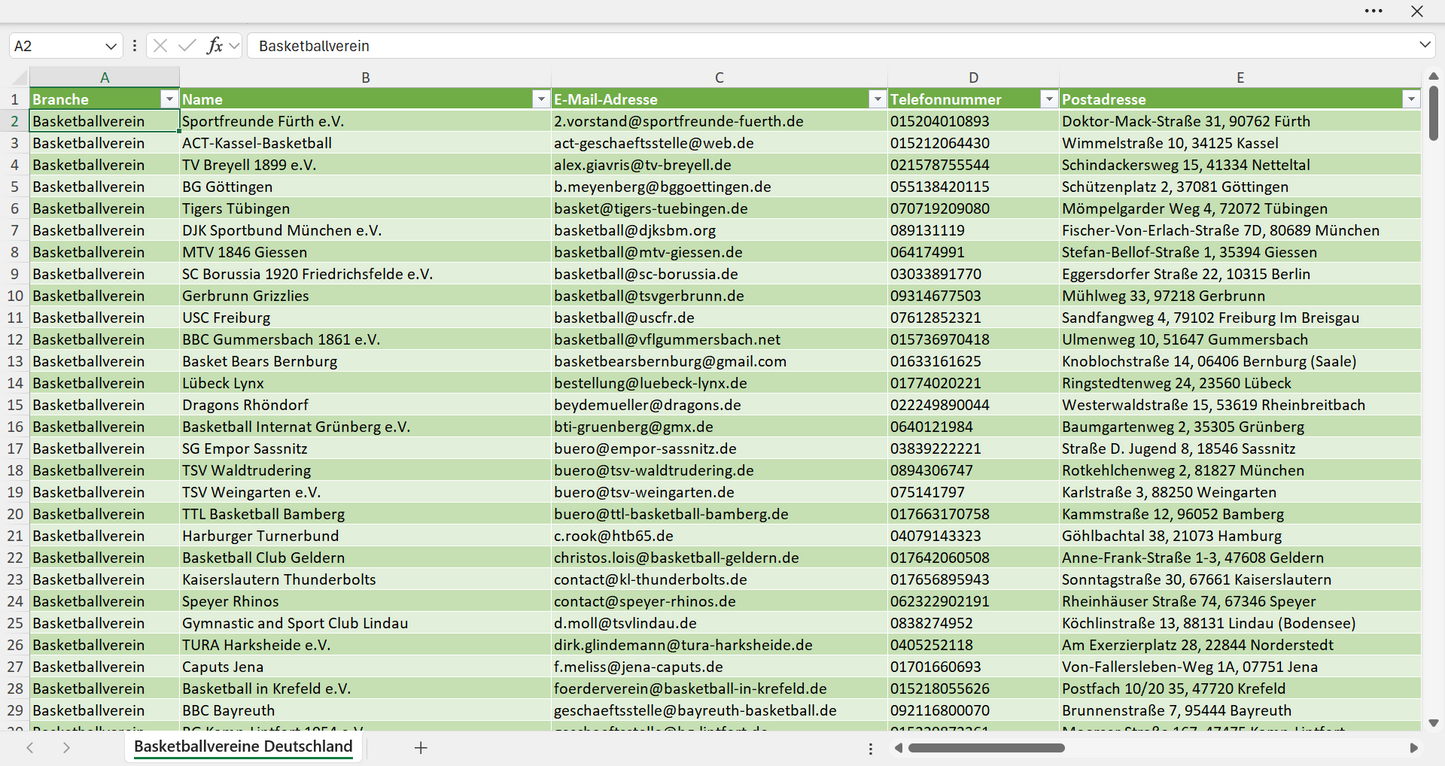Image resolution: width=1445 pixels, height=766 pixels.
Task: Open the Name Box dropdown arrow
Action: coord(111,46)
